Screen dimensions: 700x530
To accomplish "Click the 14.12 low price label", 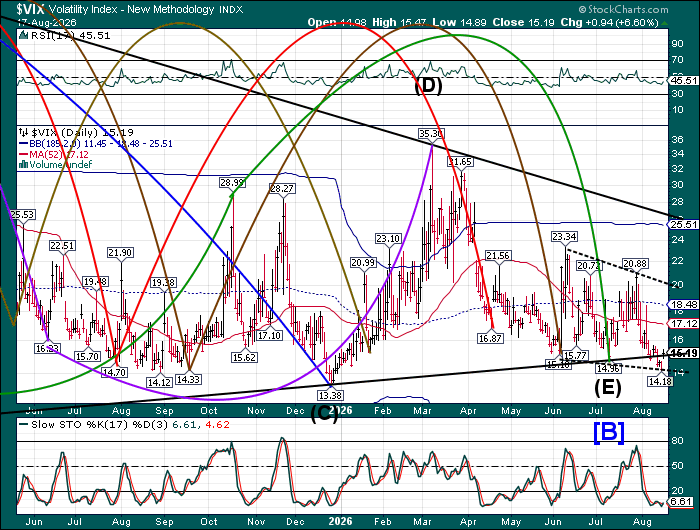I will coord(159,382).
